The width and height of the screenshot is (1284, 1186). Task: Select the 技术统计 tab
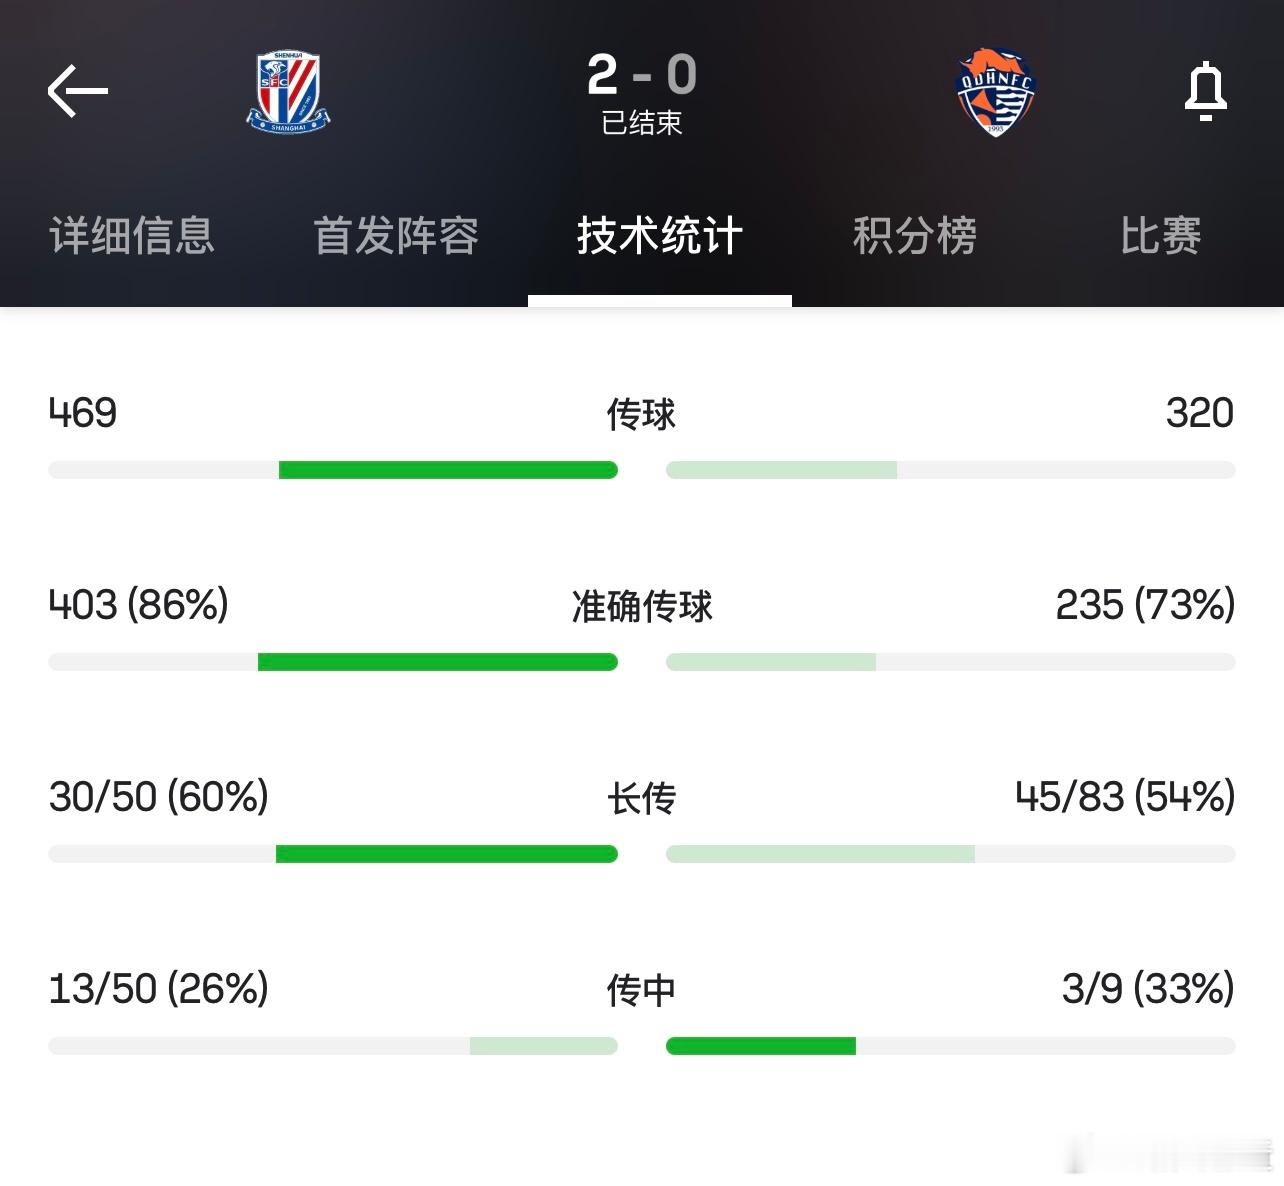660,236
